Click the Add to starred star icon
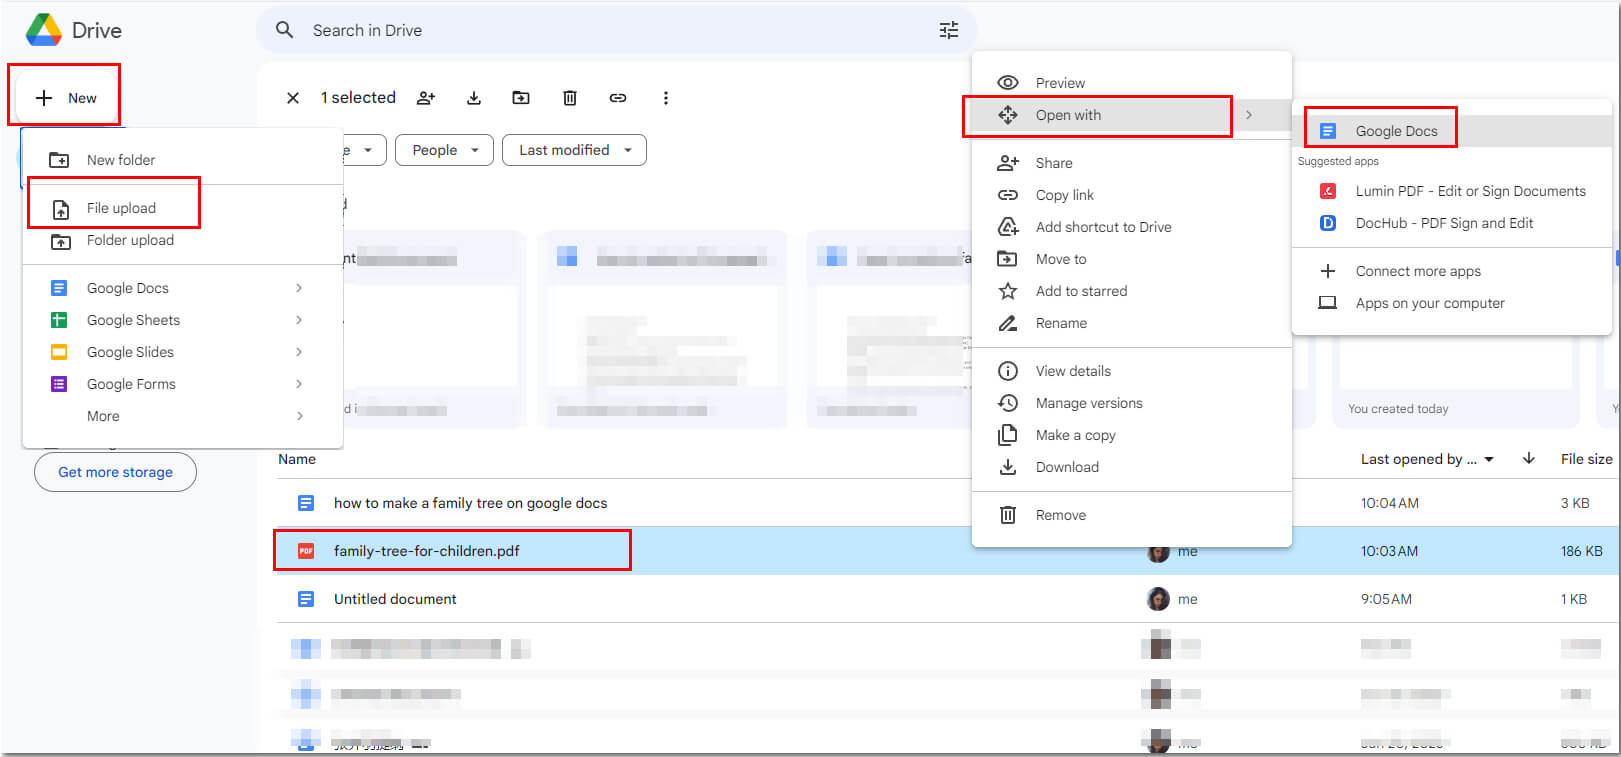 click(1008, 291)
